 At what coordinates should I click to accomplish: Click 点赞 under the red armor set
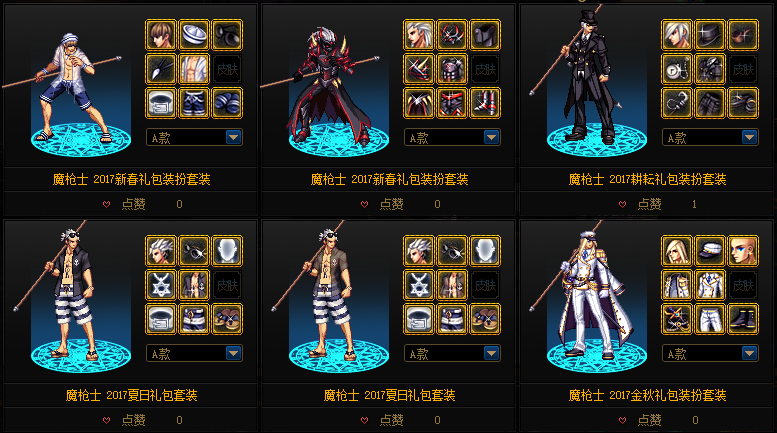point(391,204)
